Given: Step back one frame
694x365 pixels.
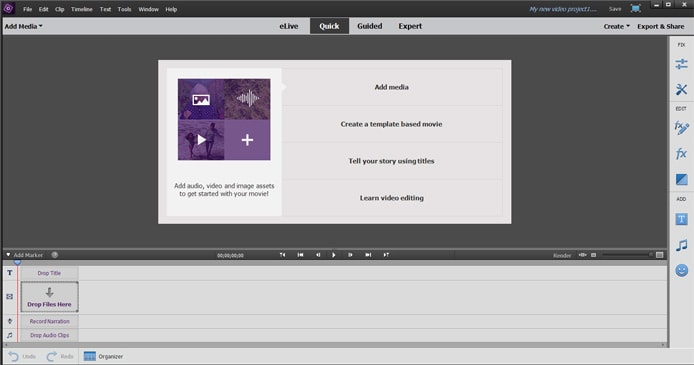Looking at the screenshot, I should pos(318,255).
